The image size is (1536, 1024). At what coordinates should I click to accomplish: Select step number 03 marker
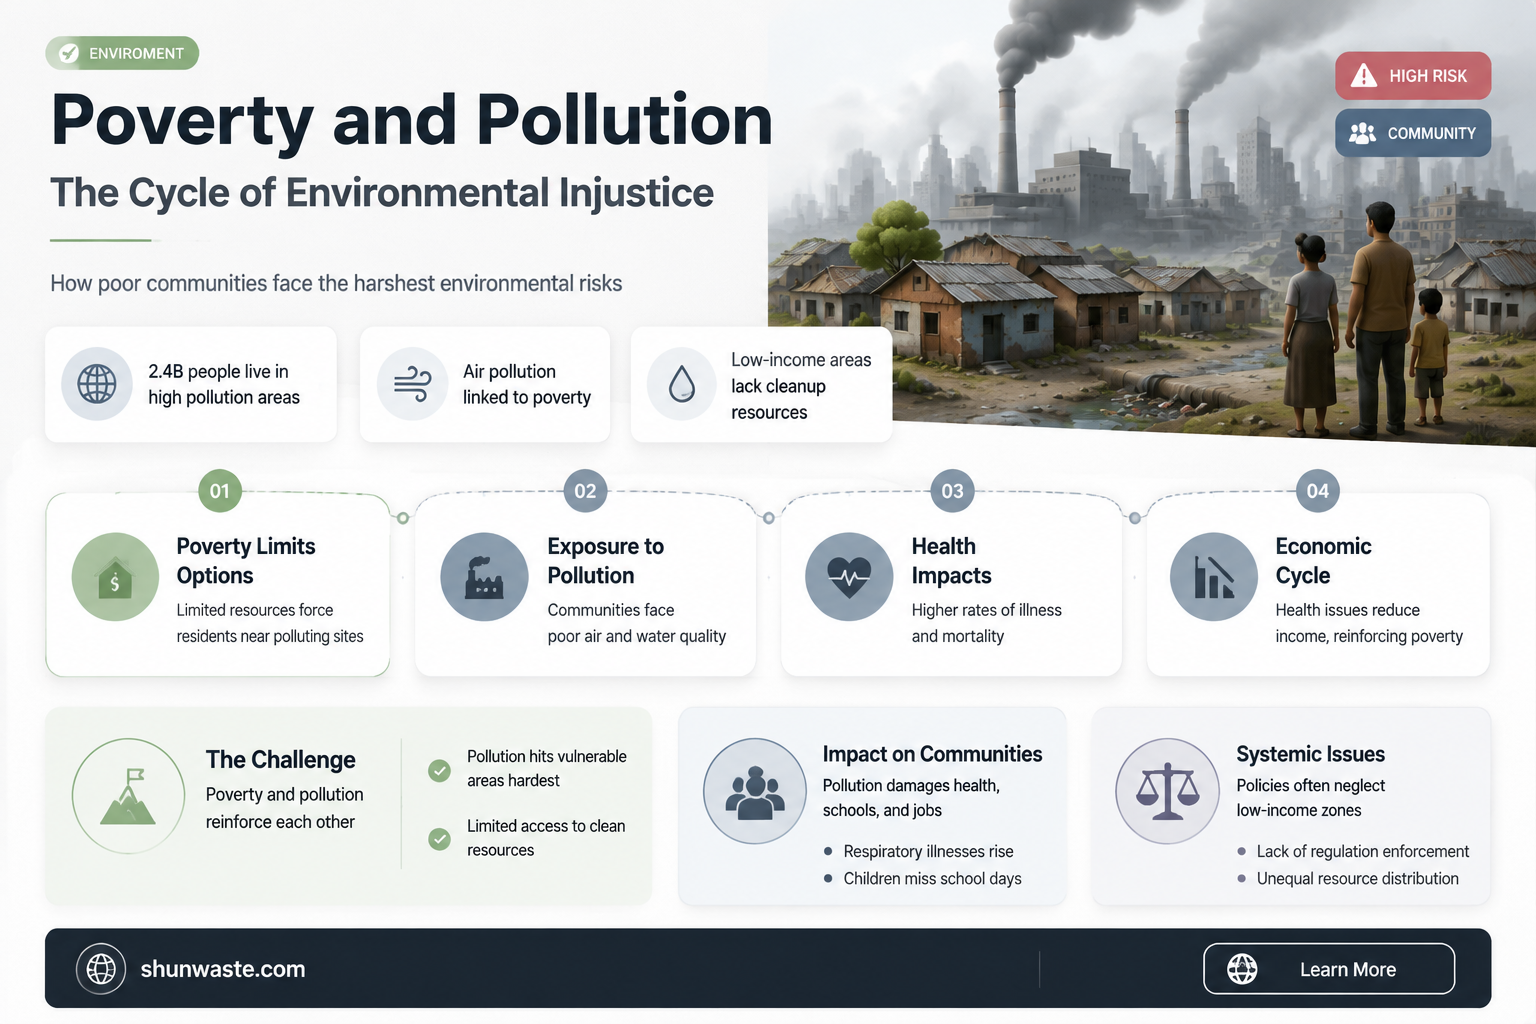(x=952, y=491)
